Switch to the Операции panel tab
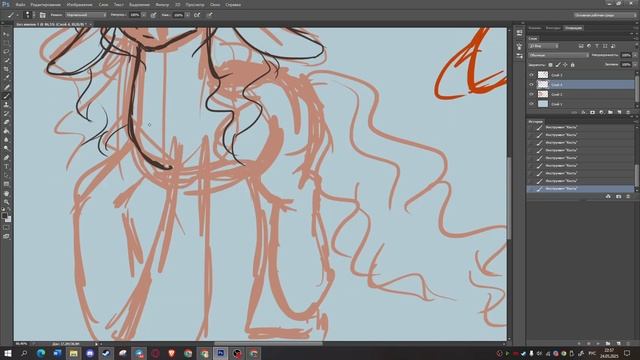 point(573,28)
